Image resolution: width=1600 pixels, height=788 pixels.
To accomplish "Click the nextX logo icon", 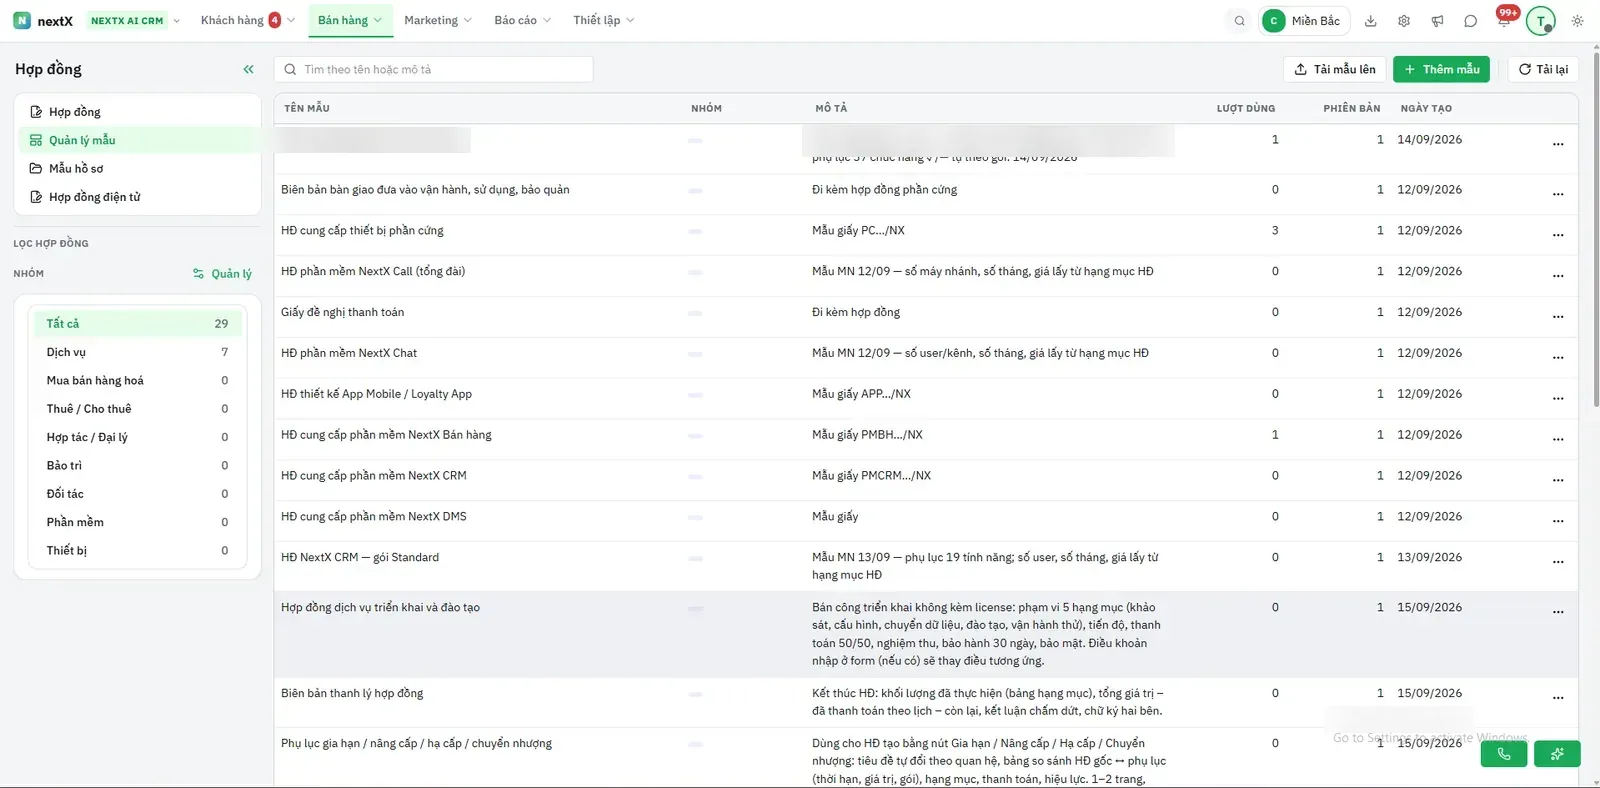I will click(22, 20).
